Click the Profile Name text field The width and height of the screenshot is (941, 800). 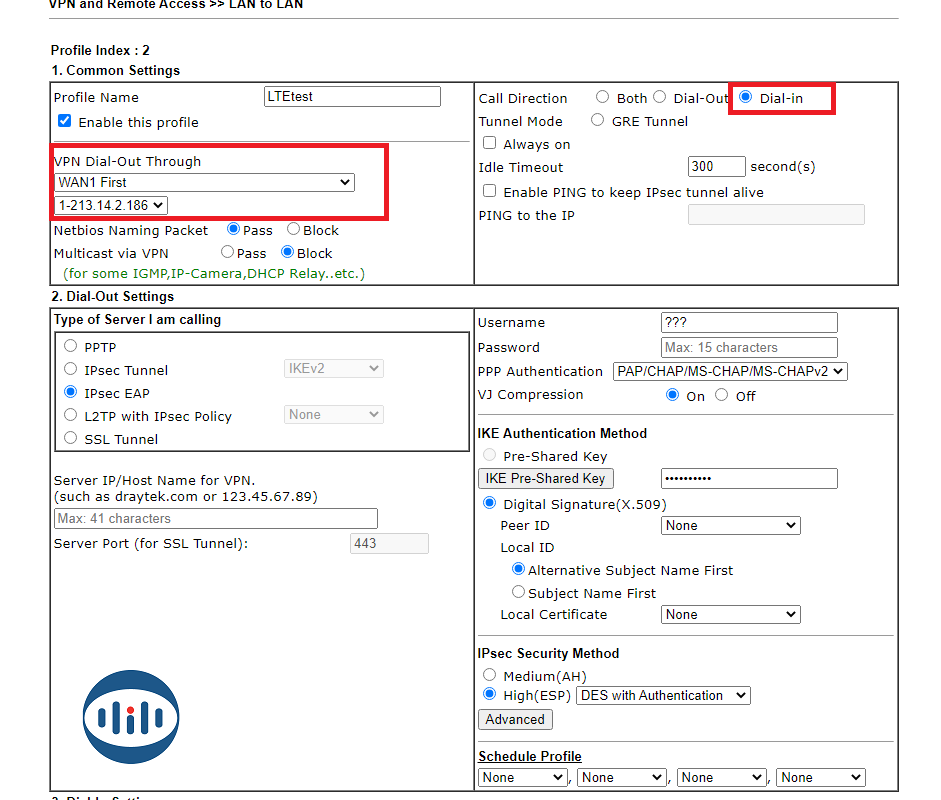point(352,97)
